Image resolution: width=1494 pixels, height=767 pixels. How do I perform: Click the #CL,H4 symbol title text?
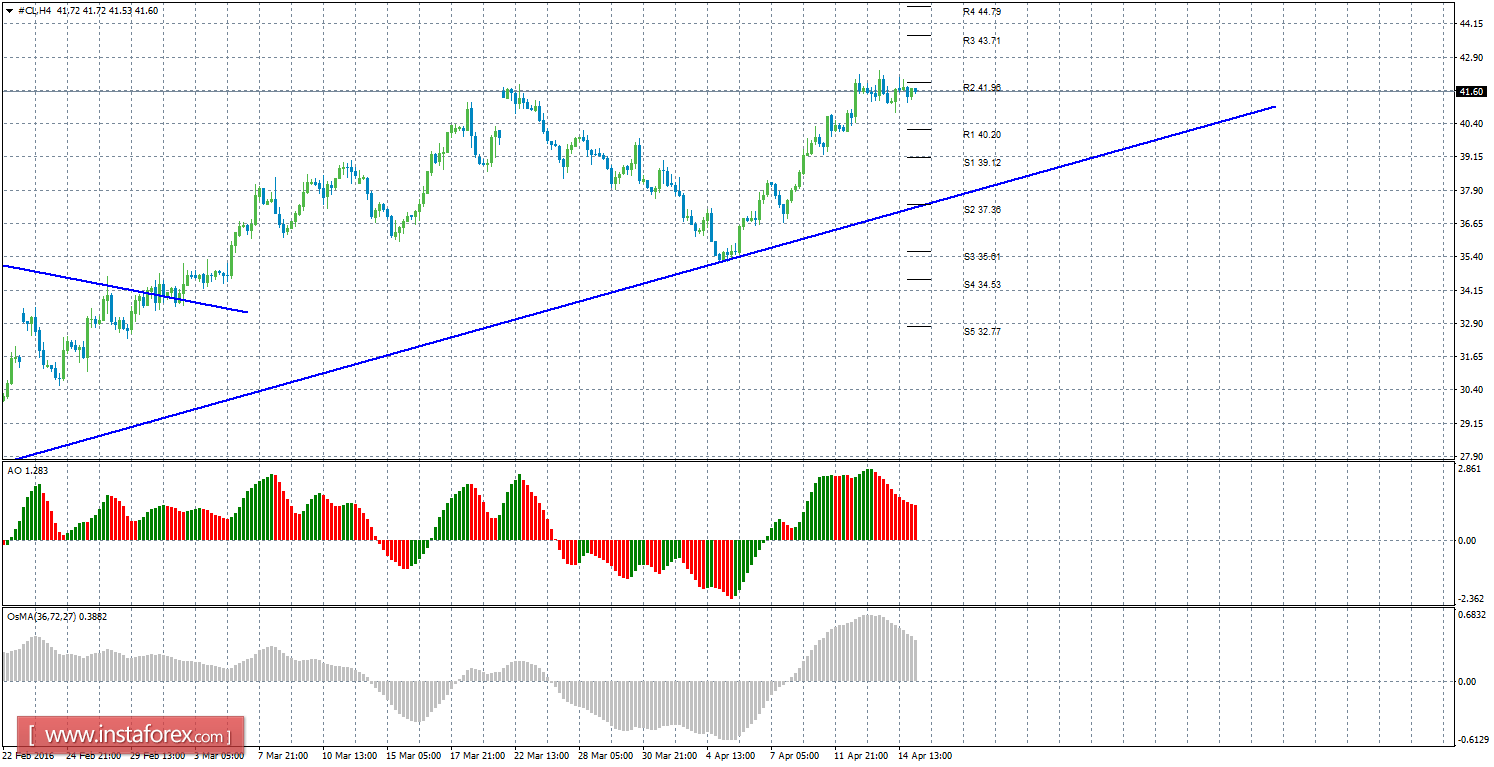pos(34,10)
